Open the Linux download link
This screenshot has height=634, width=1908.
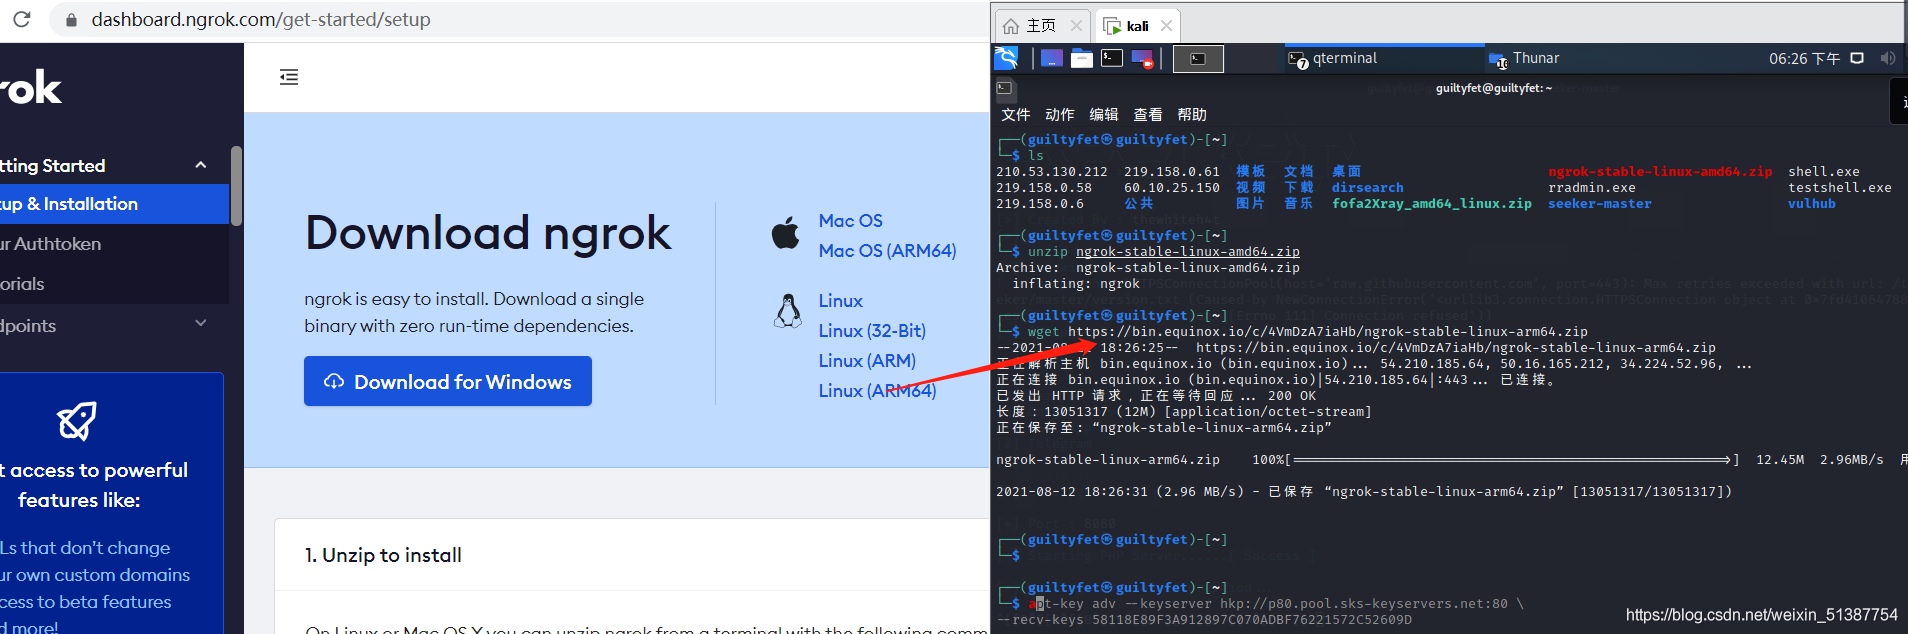coord(840,301)
